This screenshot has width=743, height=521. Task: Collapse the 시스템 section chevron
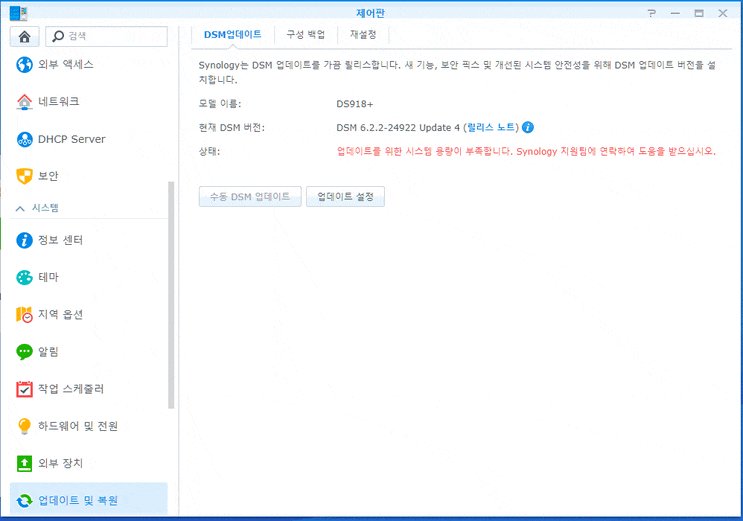tap(20, 208)
